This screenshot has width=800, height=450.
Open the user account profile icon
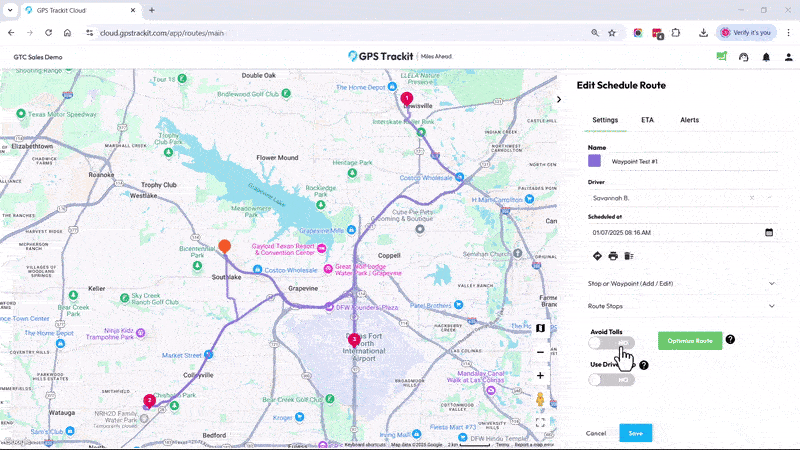point(788,57)
